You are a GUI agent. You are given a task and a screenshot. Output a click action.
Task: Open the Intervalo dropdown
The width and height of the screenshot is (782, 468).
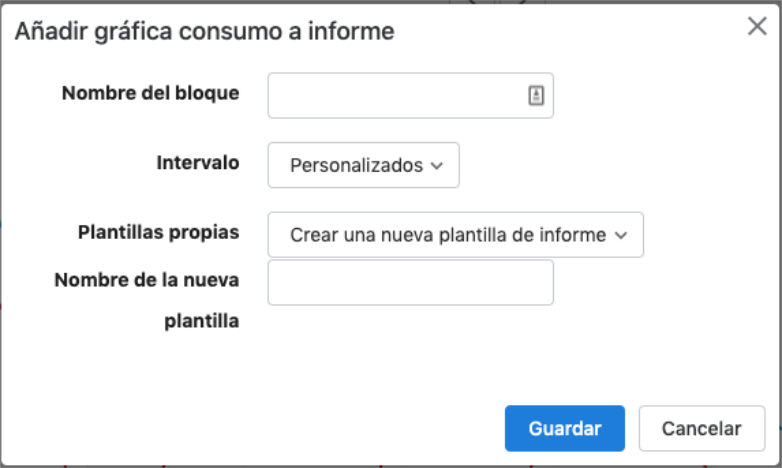(364, 165)
